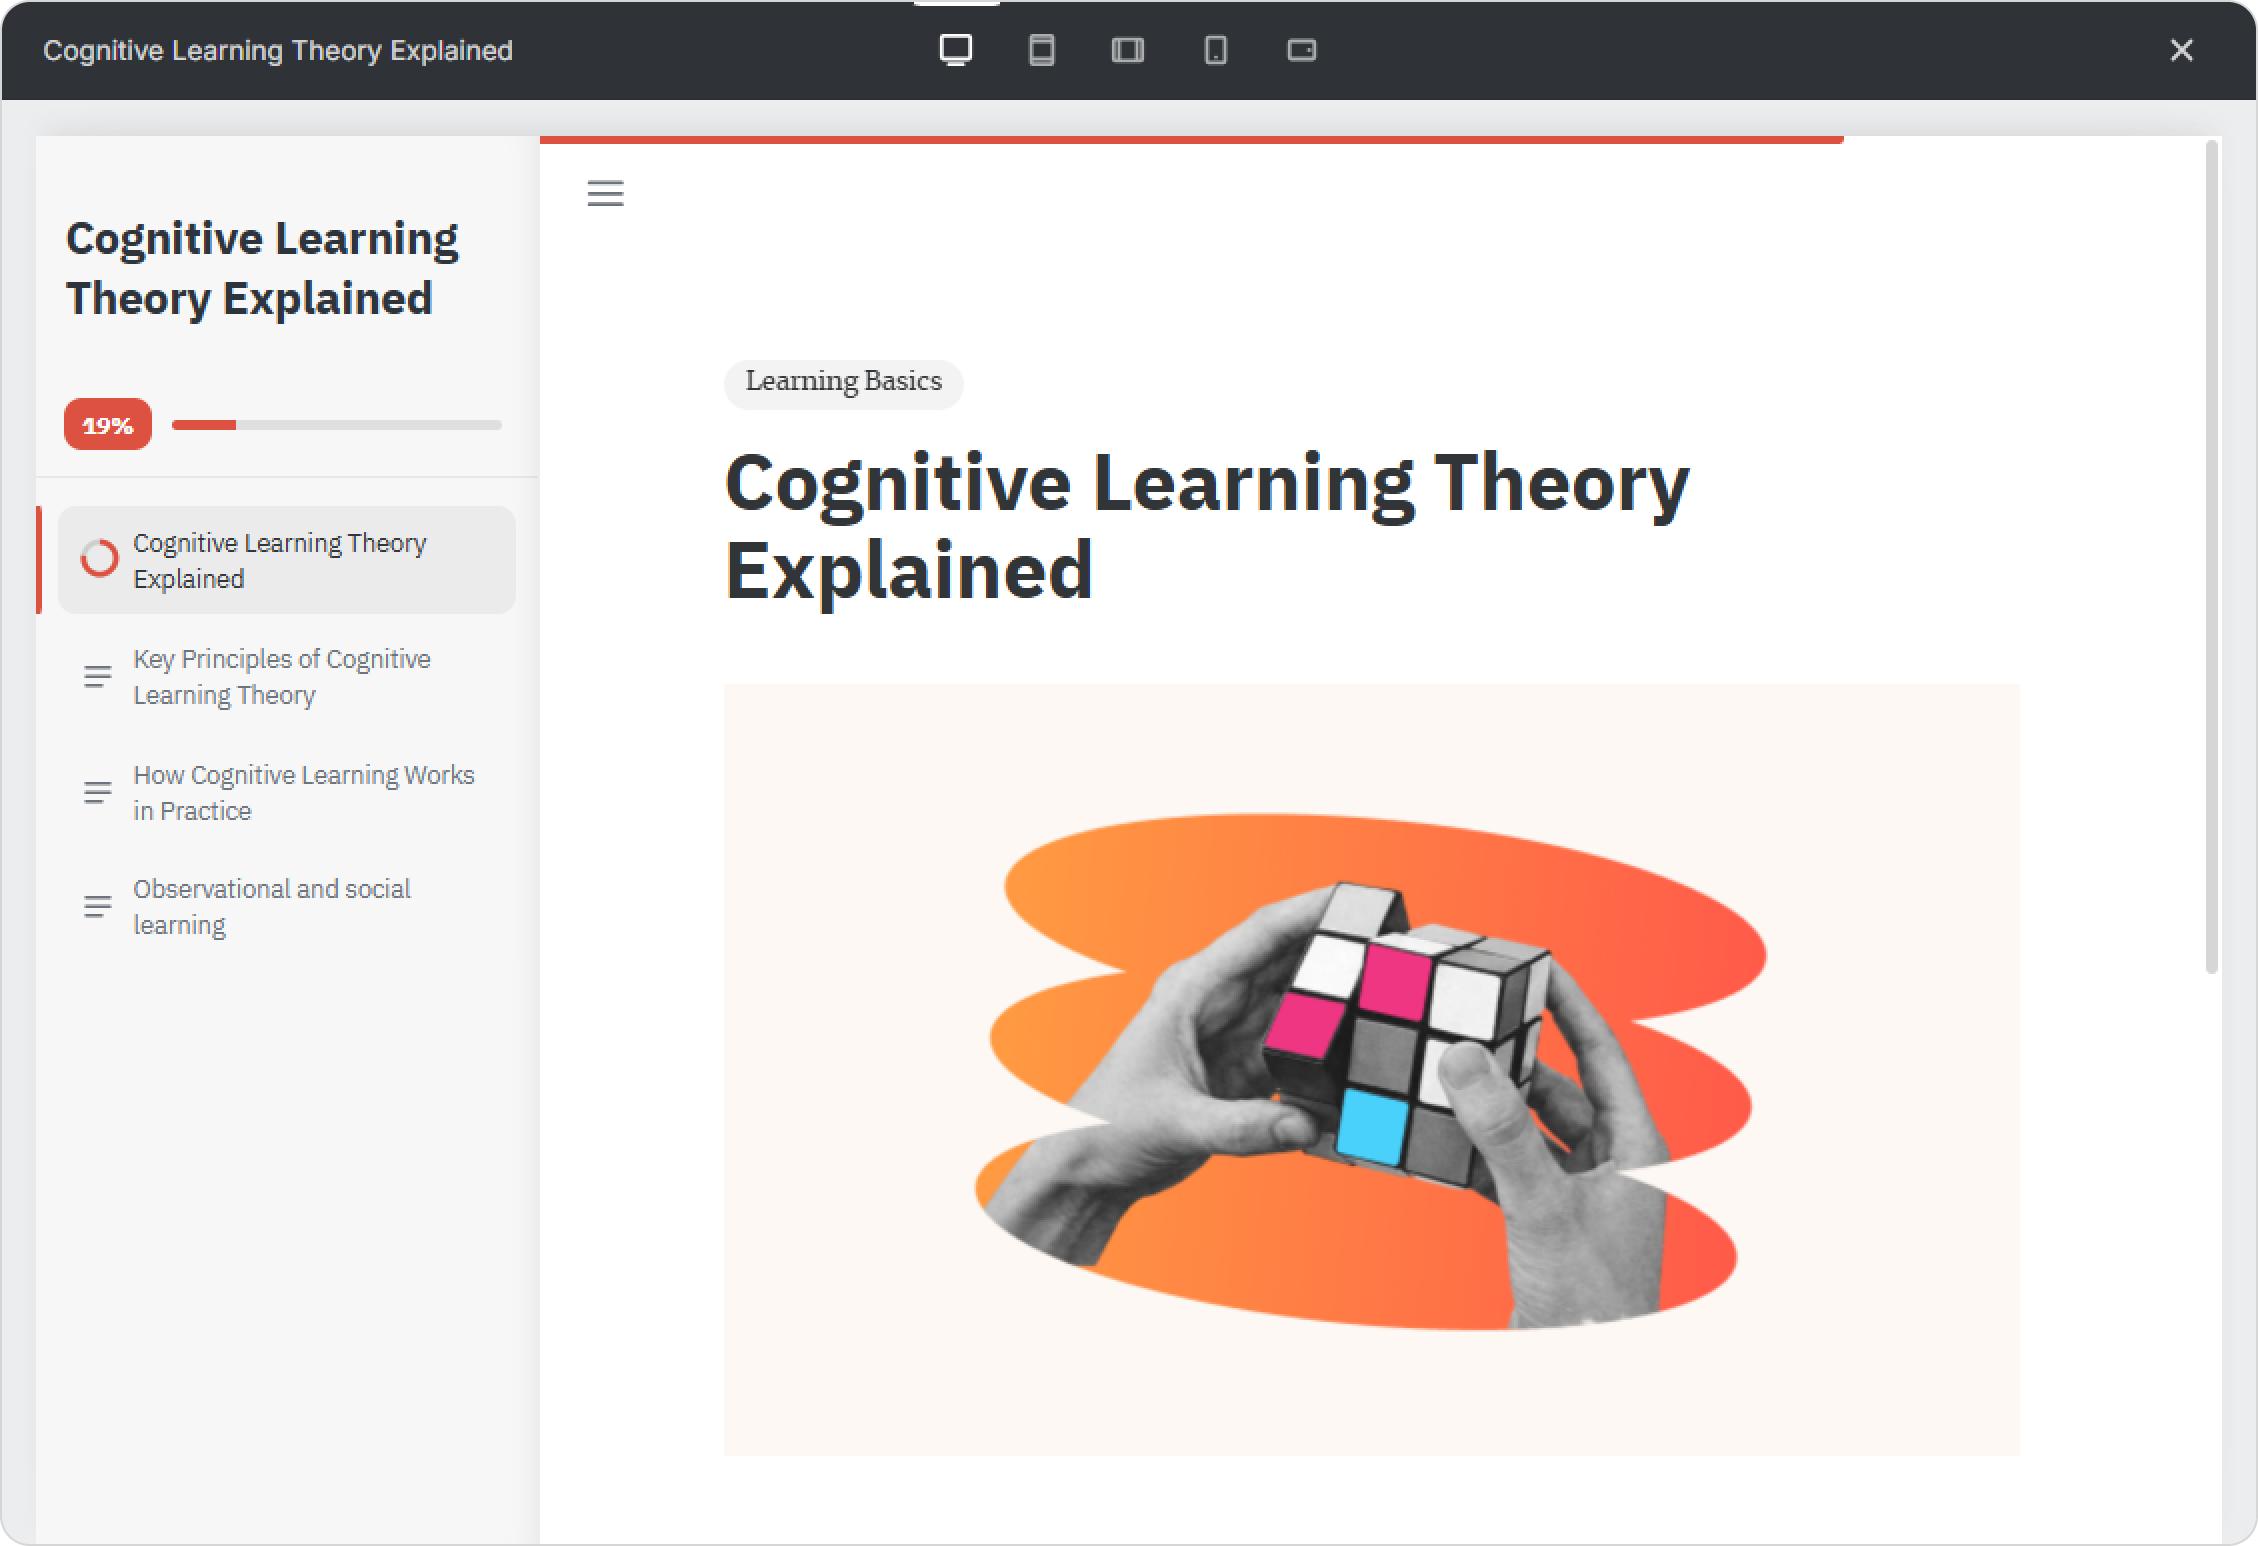Viewport: 2258px width, 1546px height.
Task: Click lines icon beside How Cognitive Learning Works
Action: click(97, 793)
